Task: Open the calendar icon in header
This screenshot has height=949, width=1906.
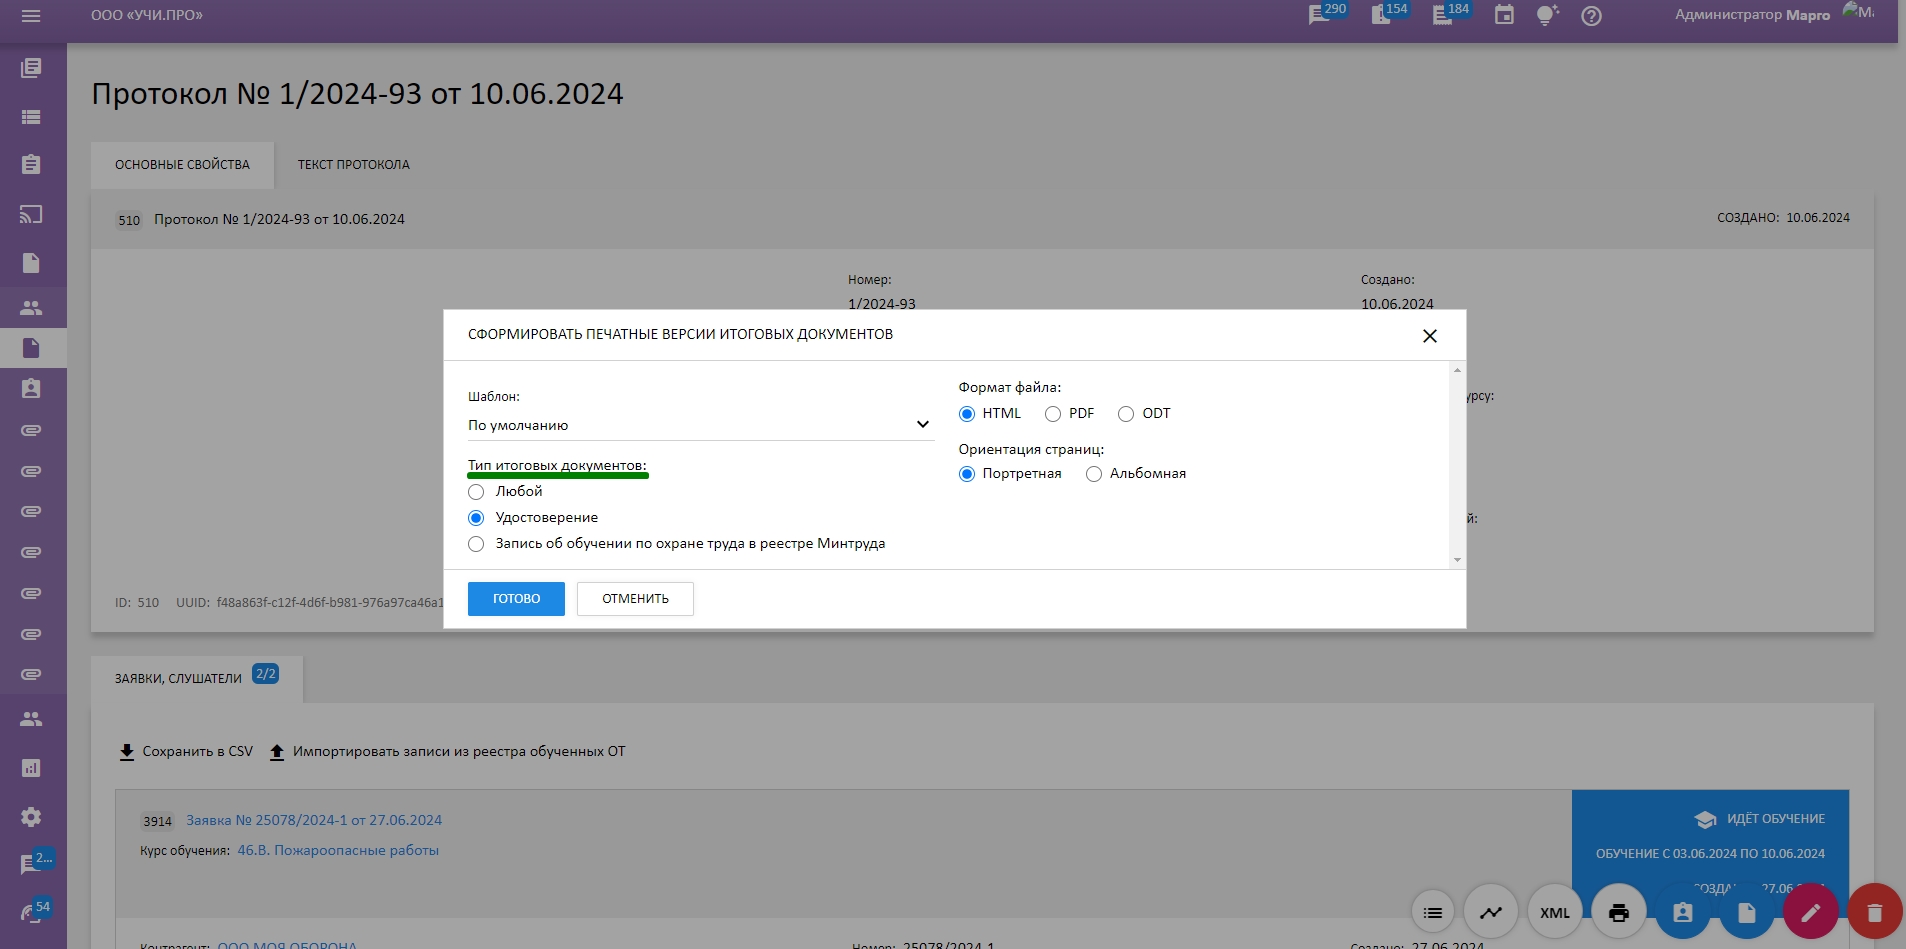Action: [1504, 15]
